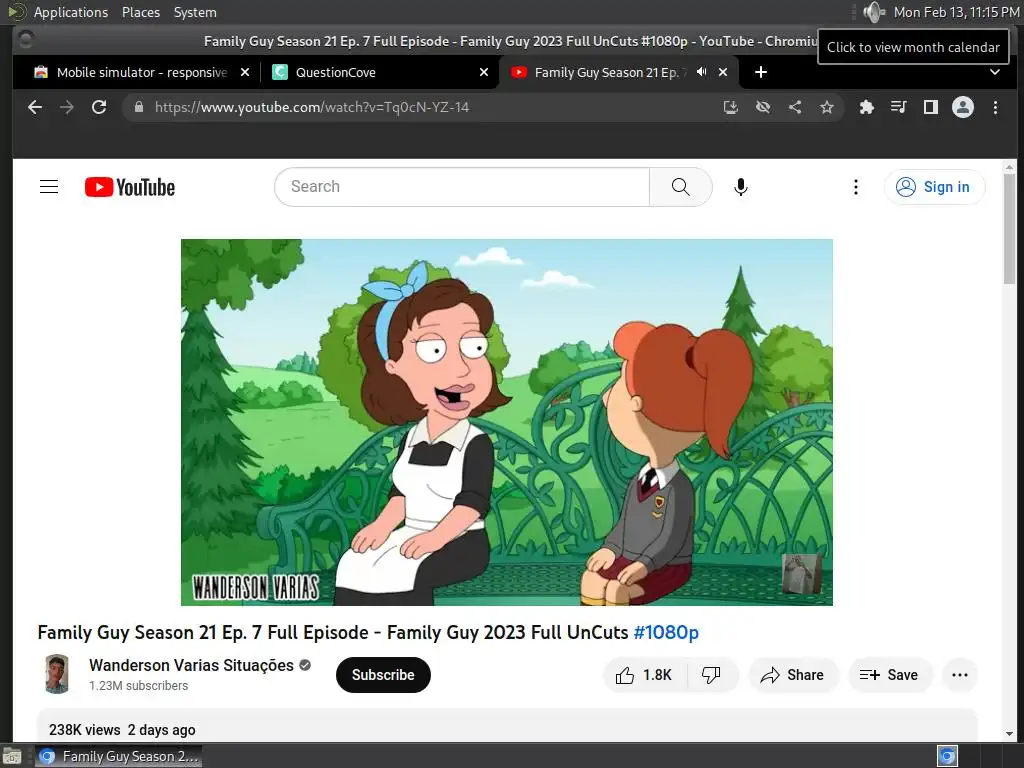
Task: Save the video to a playlist
Action: (889, 675)
